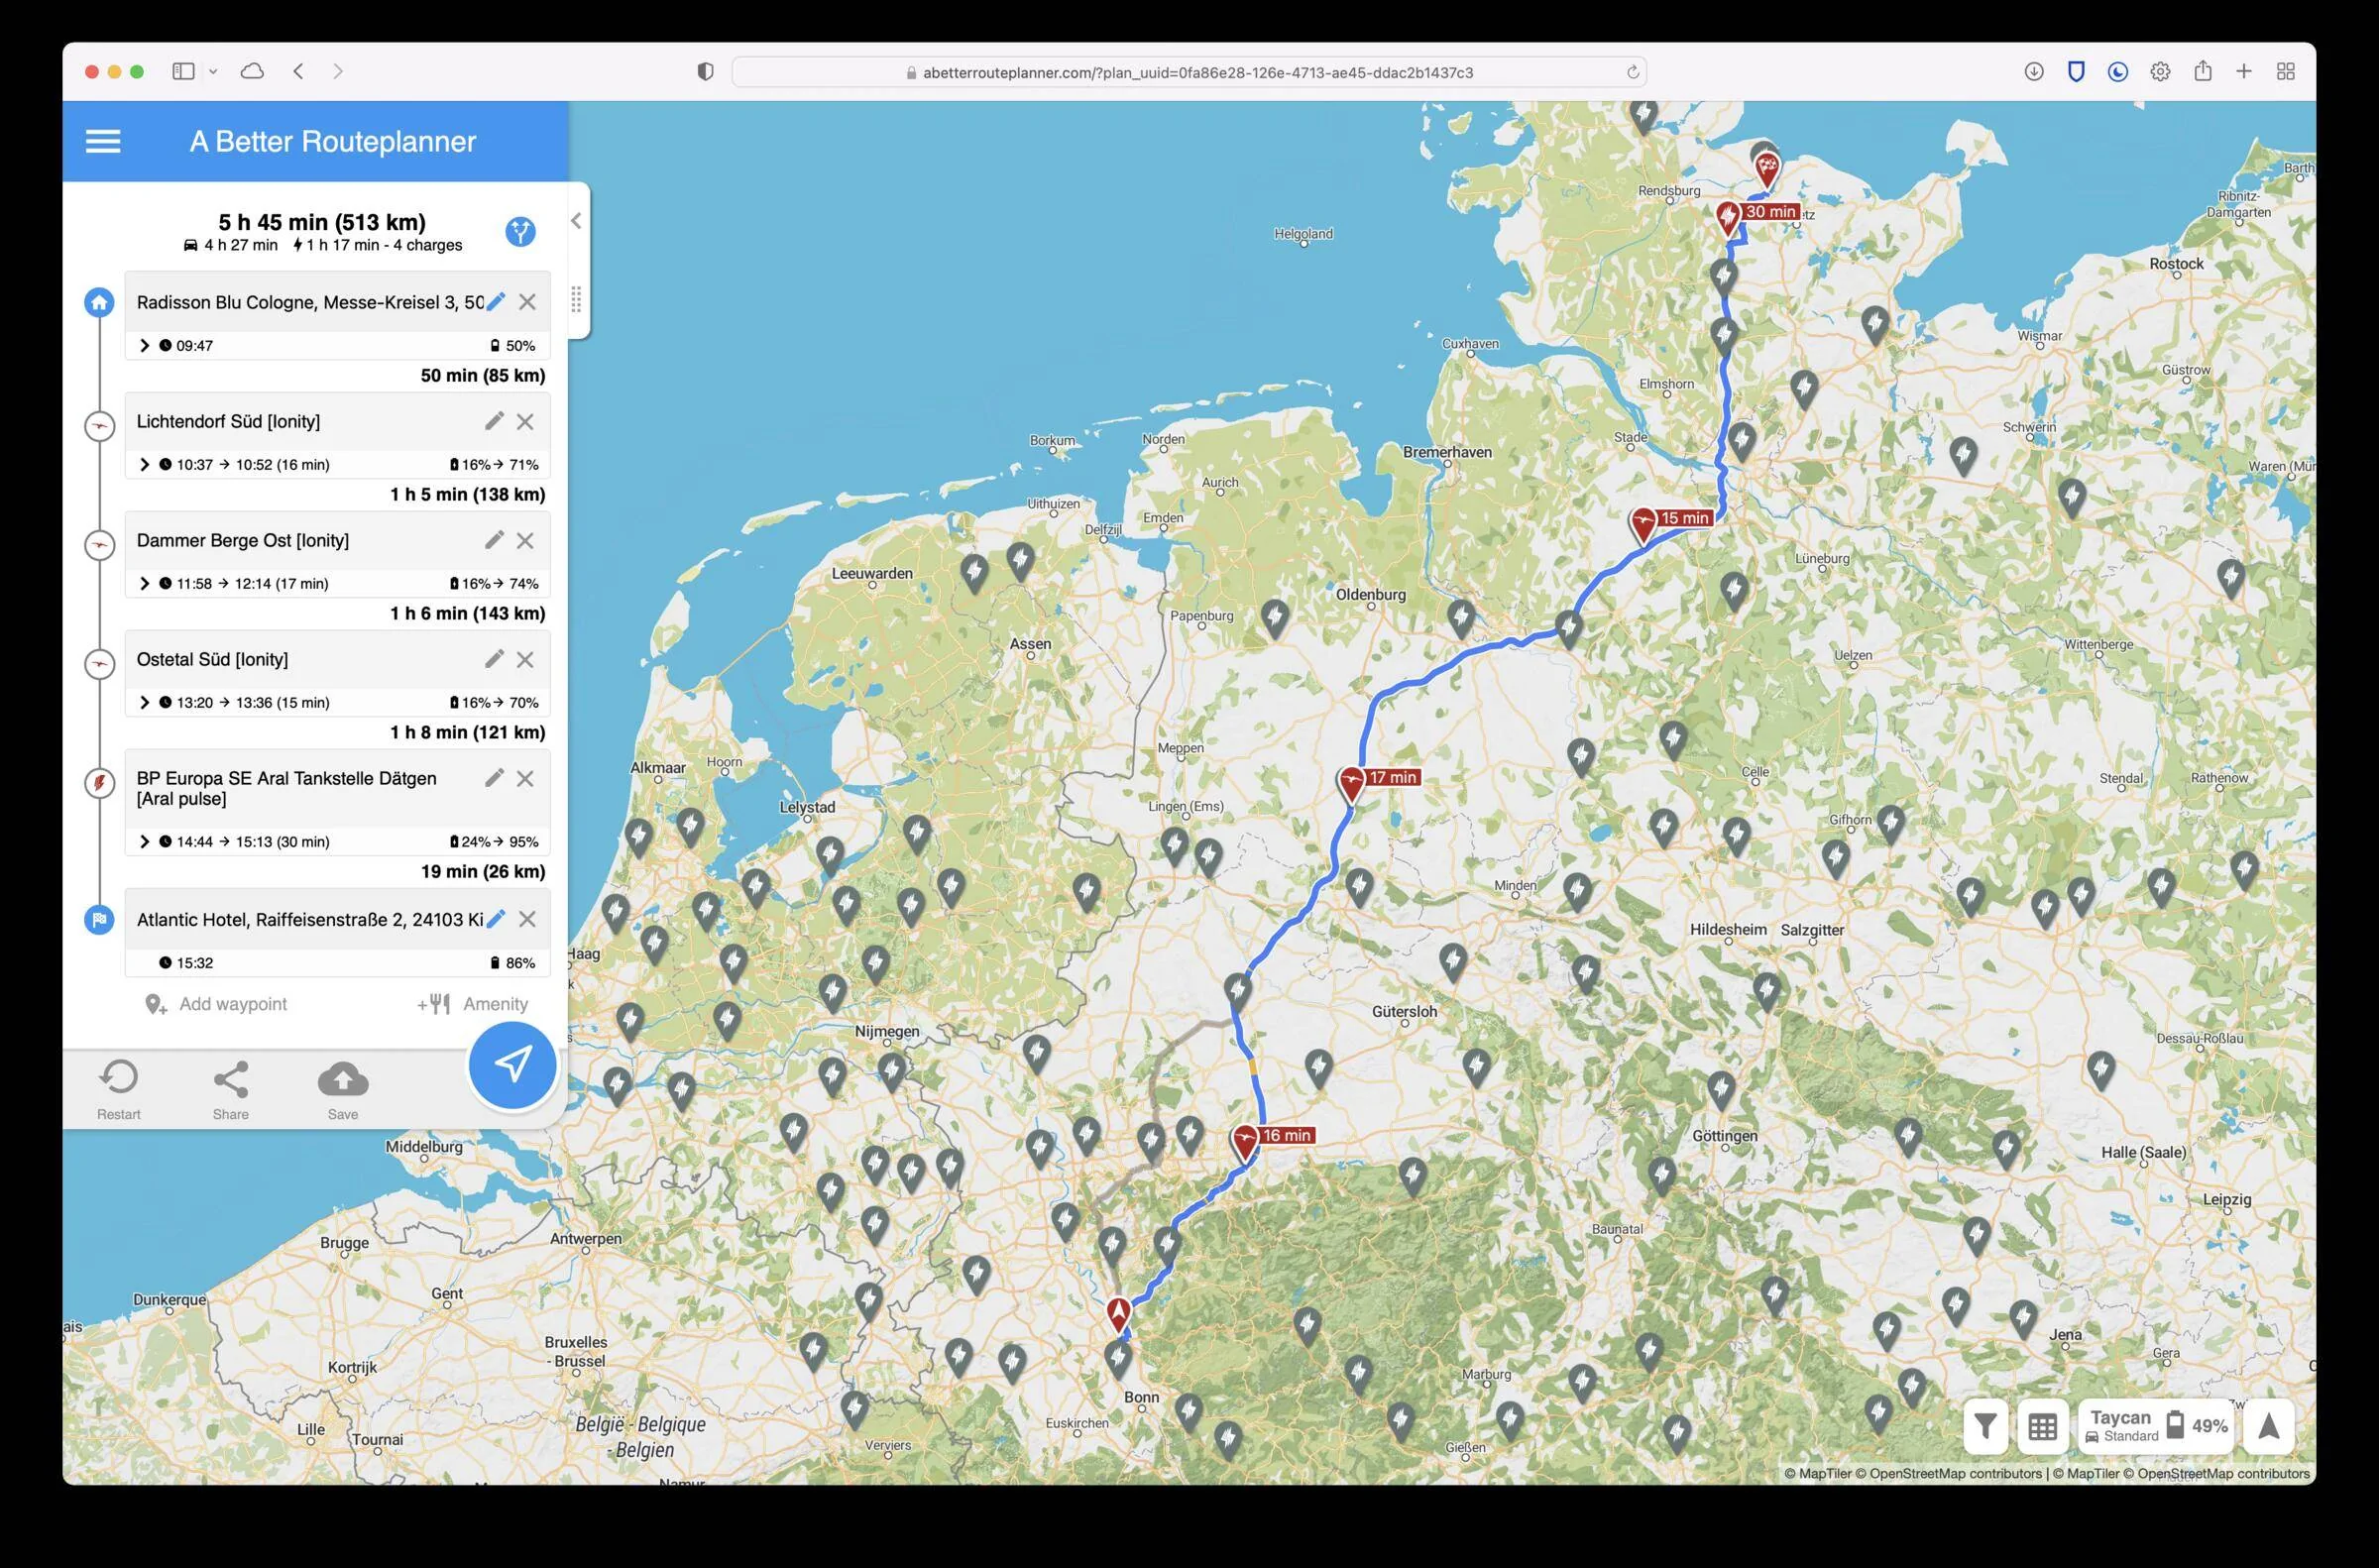This screenshot has height=1568, width=2379.
Task: Open the table grid view icon
Action: [2042, 1426]
